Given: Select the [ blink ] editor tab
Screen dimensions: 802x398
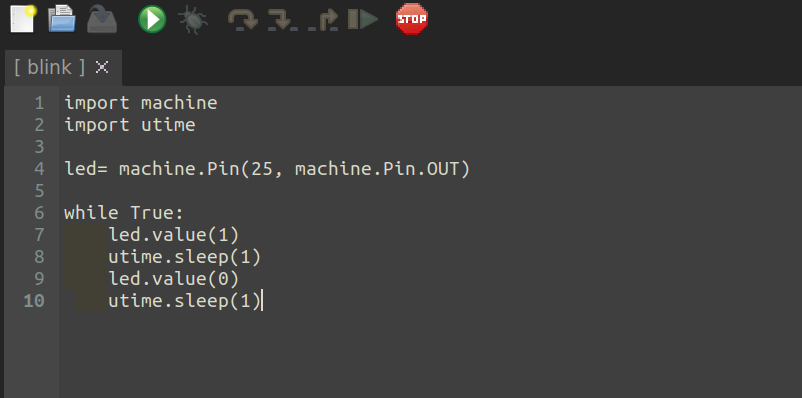Looking at the screenshot, I should [50, 67].
